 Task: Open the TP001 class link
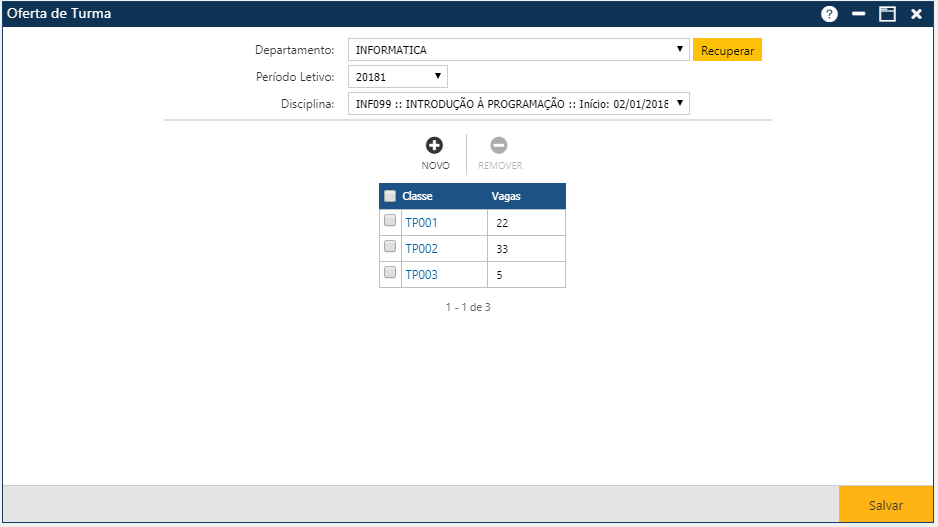pyautogui.click(x=421, y=223)
